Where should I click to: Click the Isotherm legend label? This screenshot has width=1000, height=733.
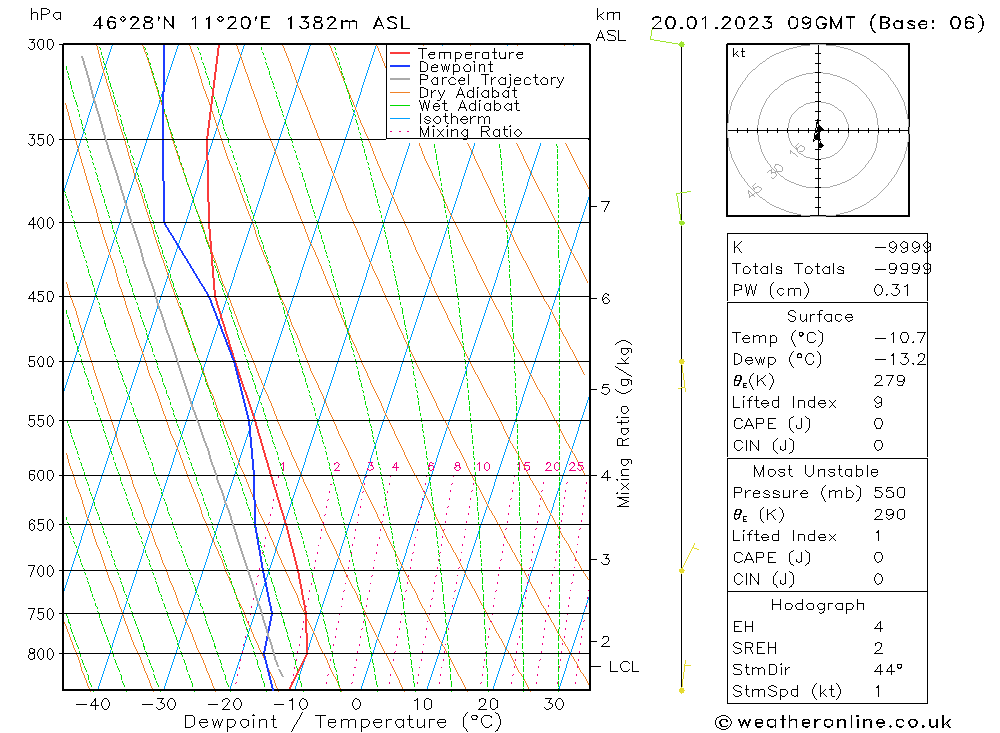click(x=455, y=119)
